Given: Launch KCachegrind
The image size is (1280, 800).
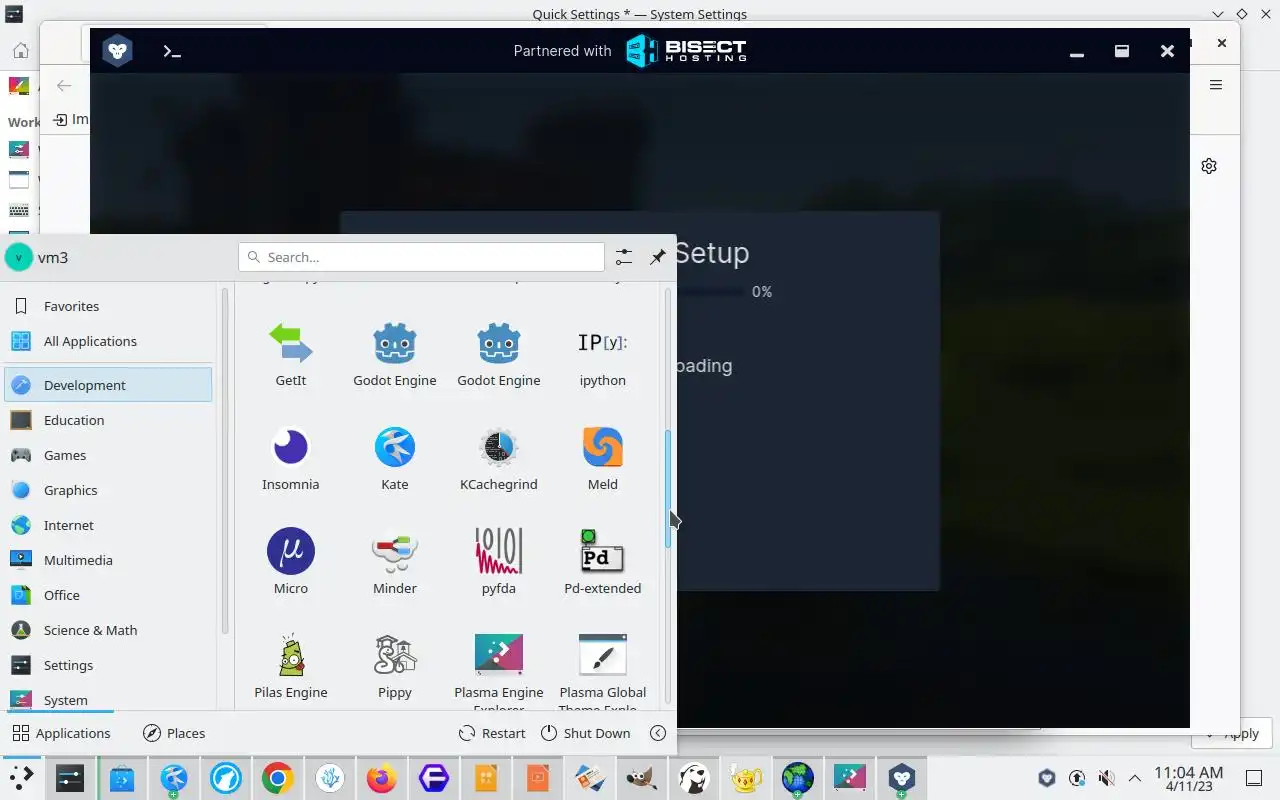Looking at the screenshot, I should coord(499,459).
